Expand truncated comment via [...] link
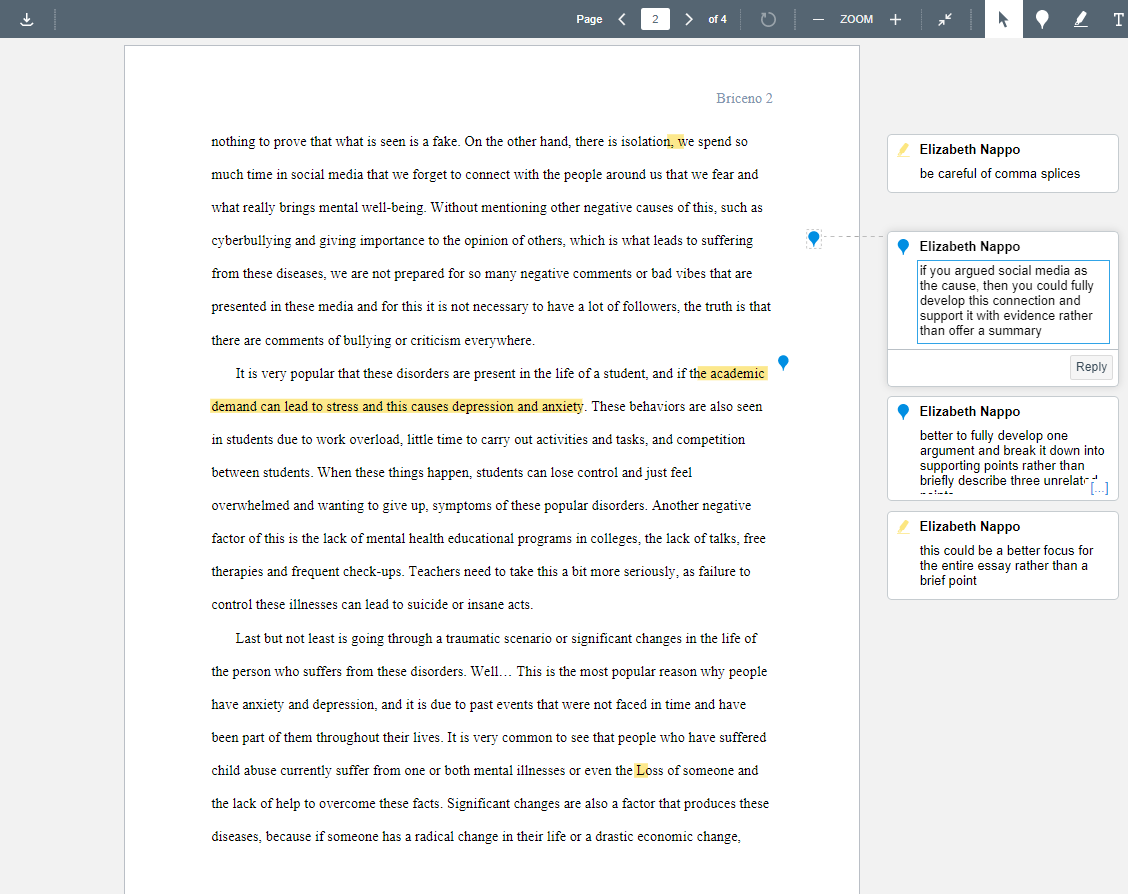 pos(1099,488)
